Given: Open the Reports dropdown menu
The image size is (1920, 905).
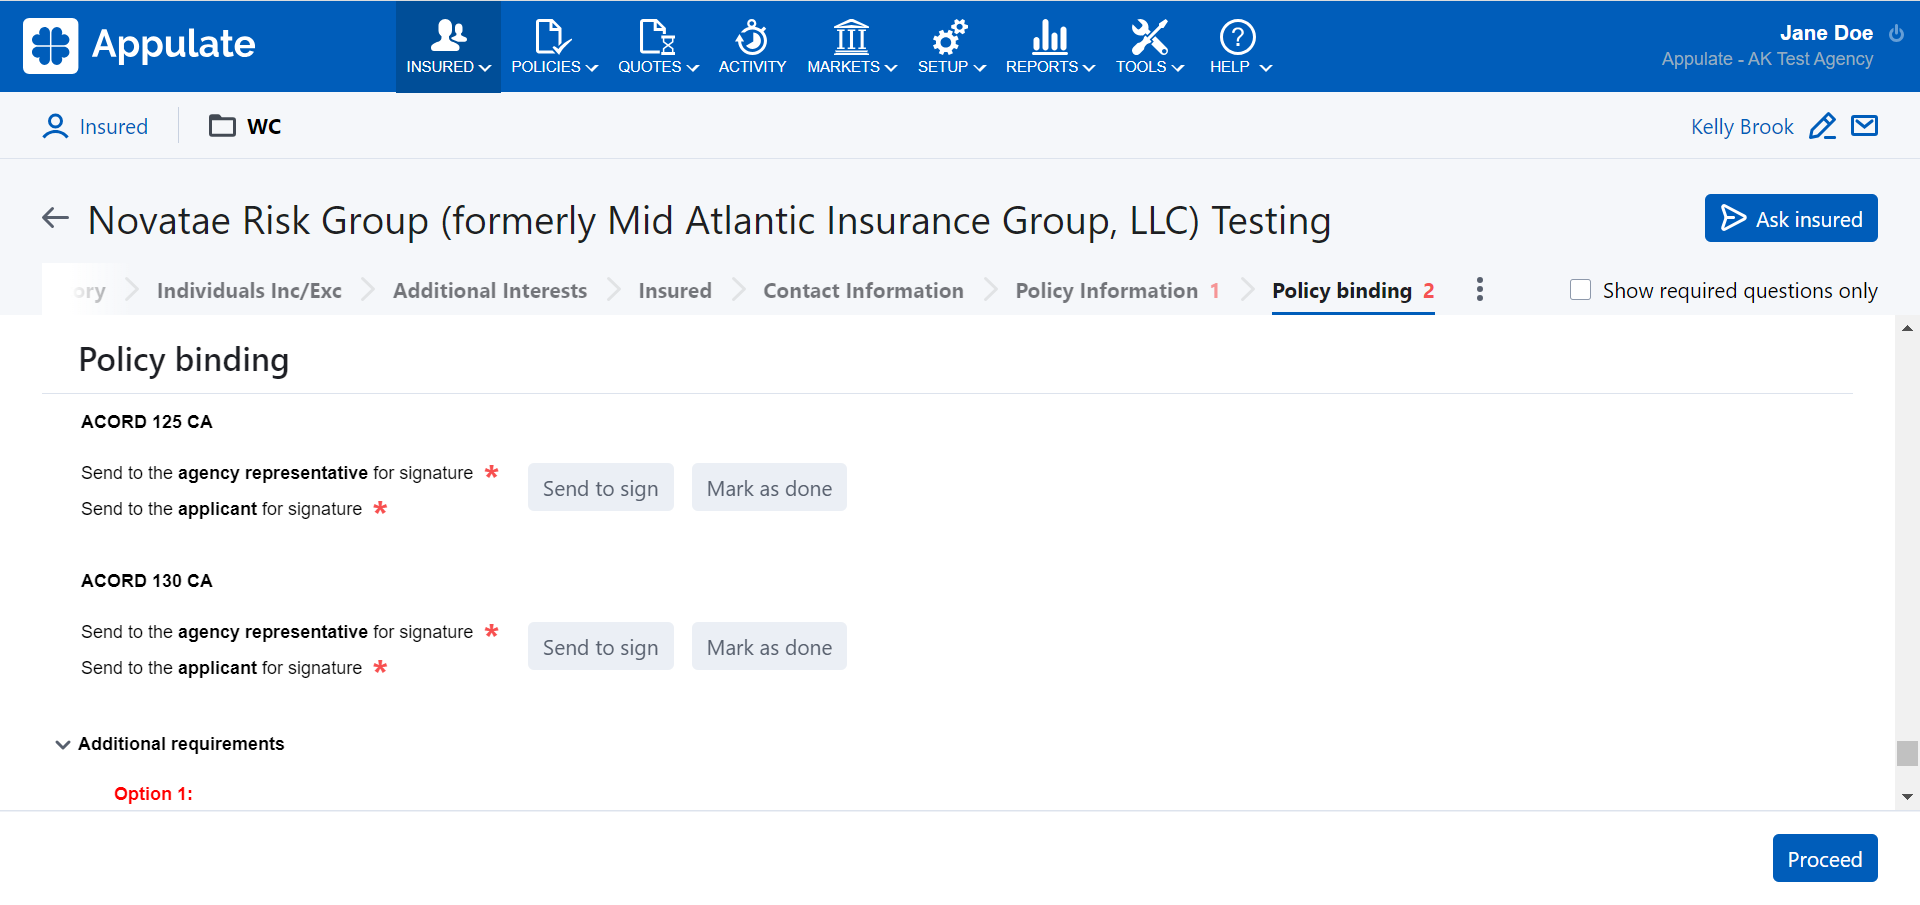Looking at the screenshot, I should point(1049,47).
